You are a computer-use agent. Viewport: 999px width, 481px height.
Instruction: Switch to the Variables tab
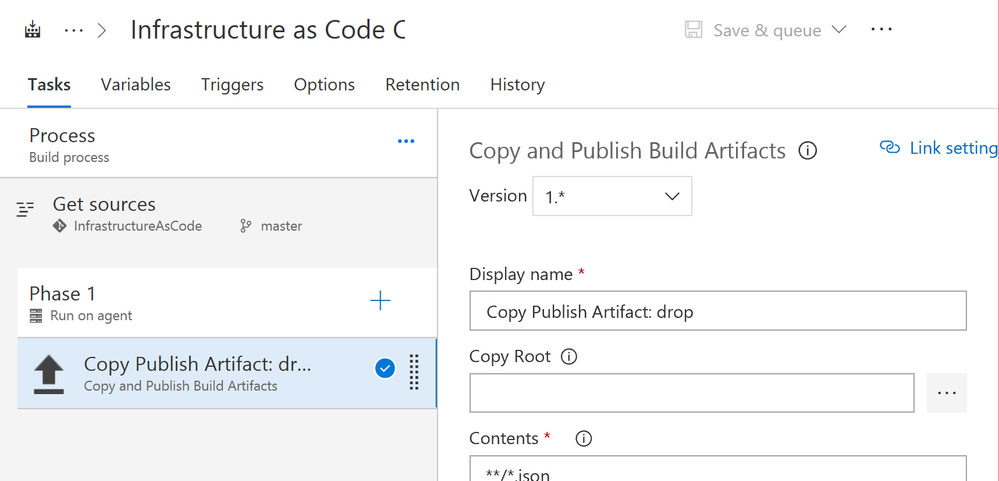(x=136, y=85)
